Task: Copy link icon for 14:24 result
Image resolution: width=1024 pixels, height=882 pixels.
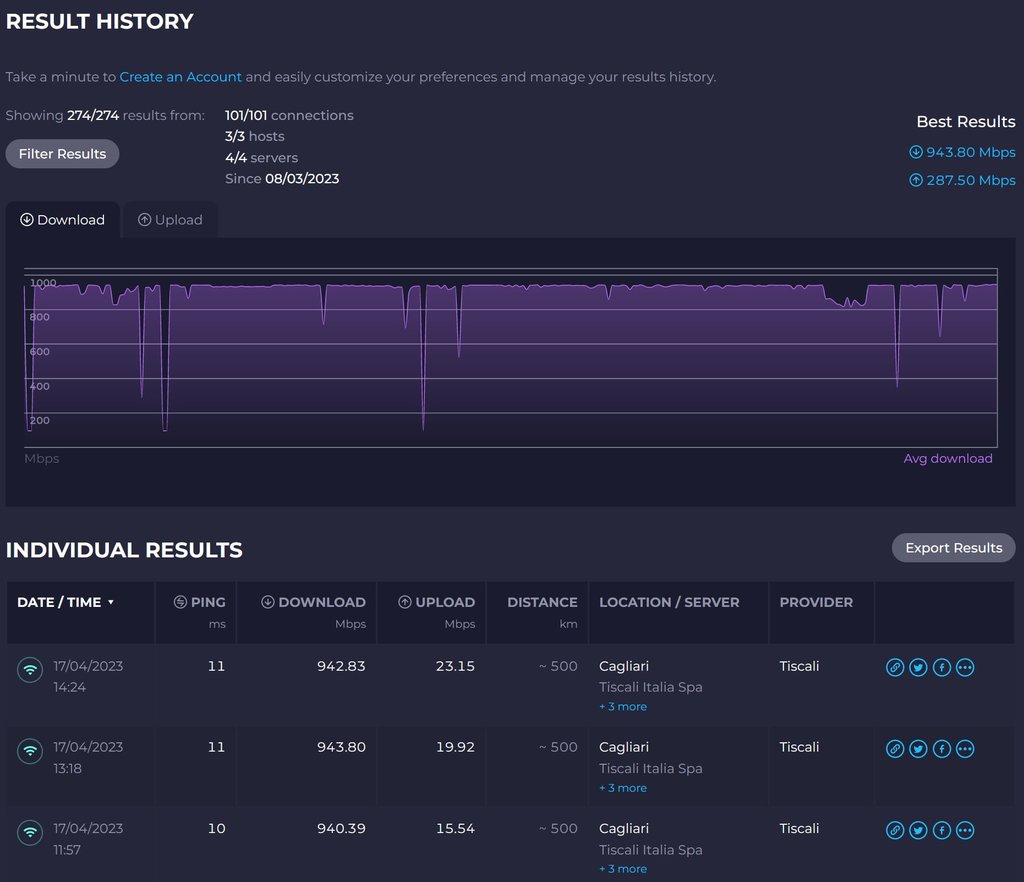Action: [x=895, y=668]
